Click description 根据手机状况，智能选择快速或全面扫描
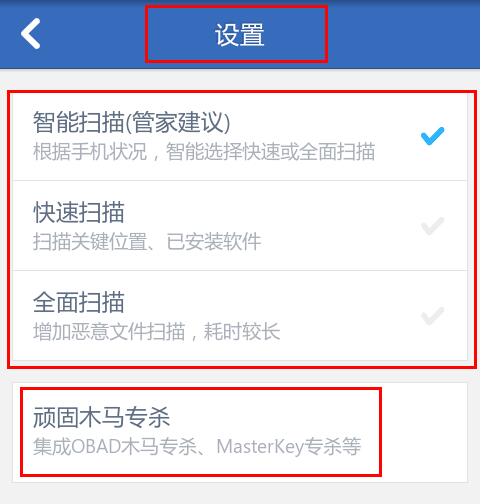The image size is (481, 504). pyautogui.click(x=204, y=152)
